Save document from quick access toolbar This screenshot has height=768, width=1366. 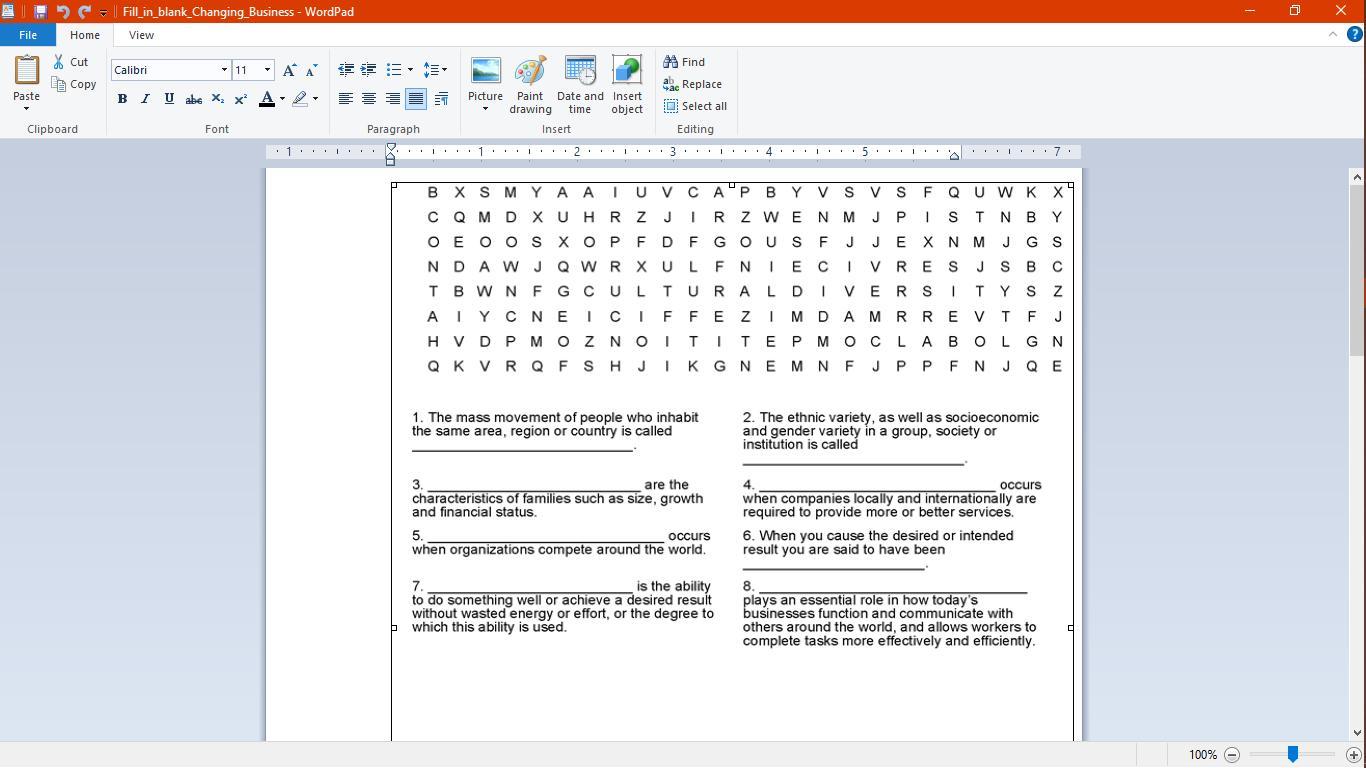click(40, 12)
